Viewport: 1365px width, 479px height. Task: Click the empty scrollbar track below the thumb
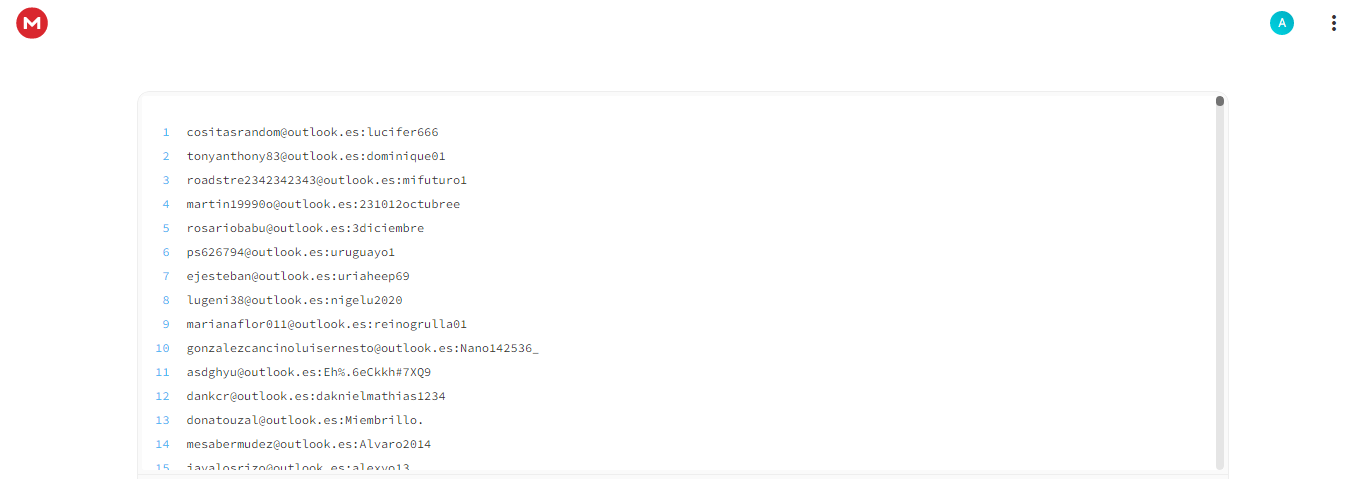1220,288
